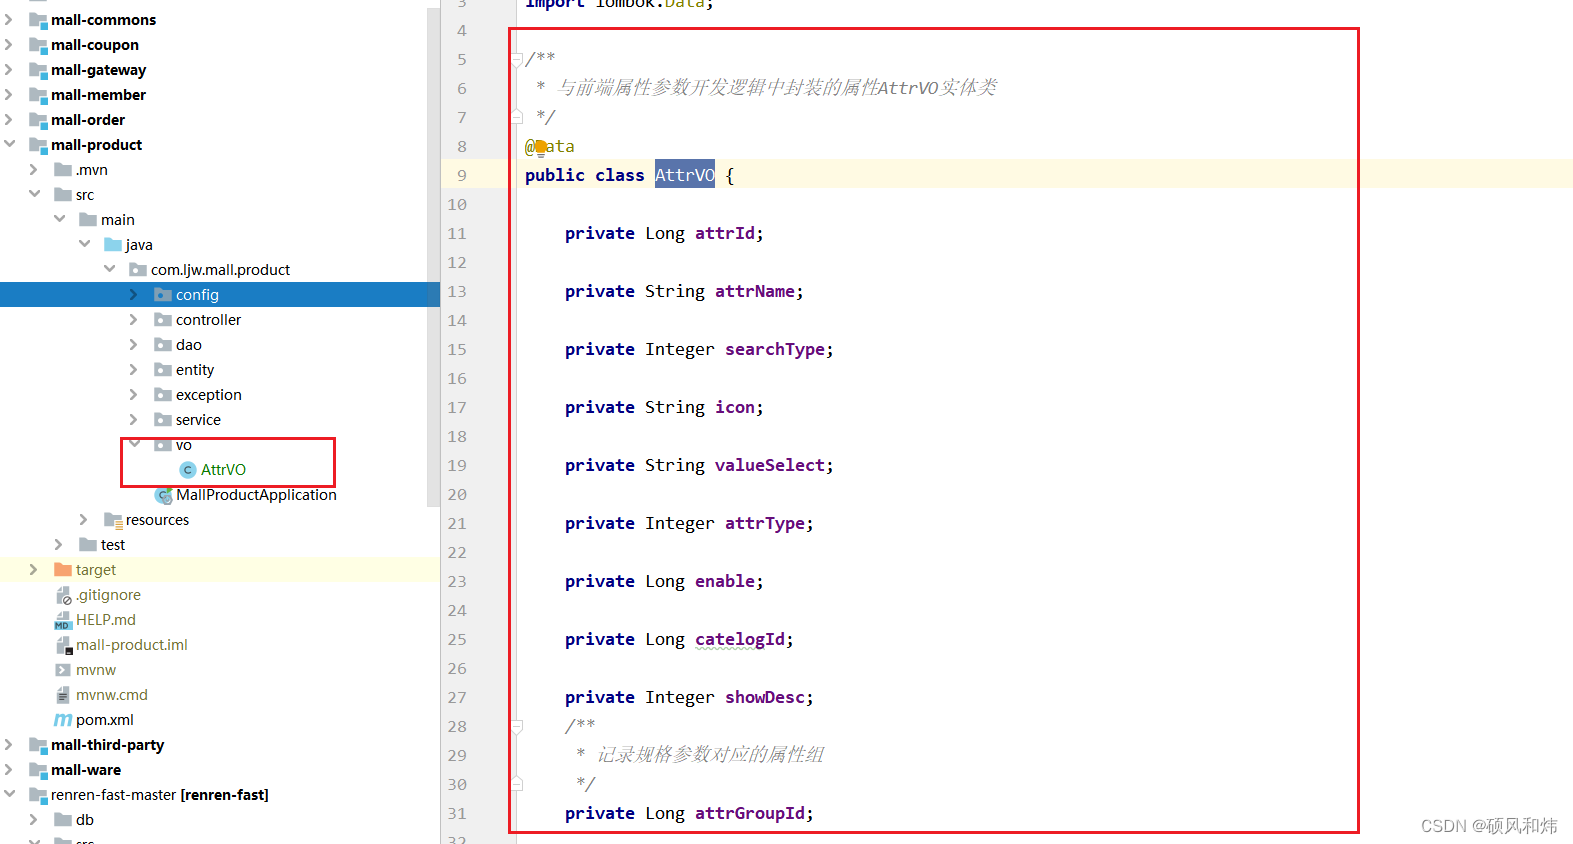Click the .gitignore file icon

pos(63,595)
